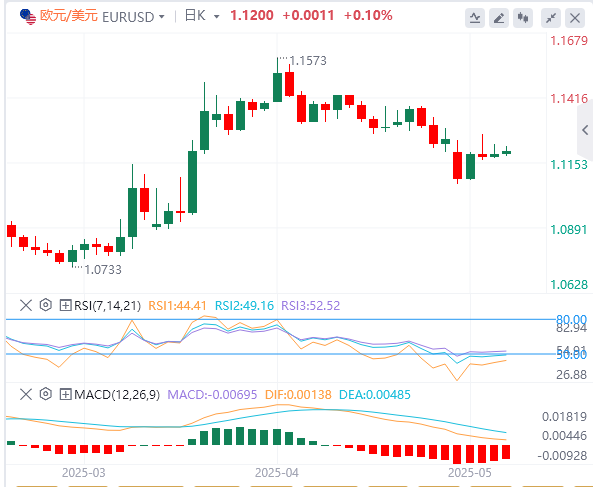The image size is (593, 487).
Task: Toggle the plus box beside MACD(12,26,9)
Action: [65, 394]
